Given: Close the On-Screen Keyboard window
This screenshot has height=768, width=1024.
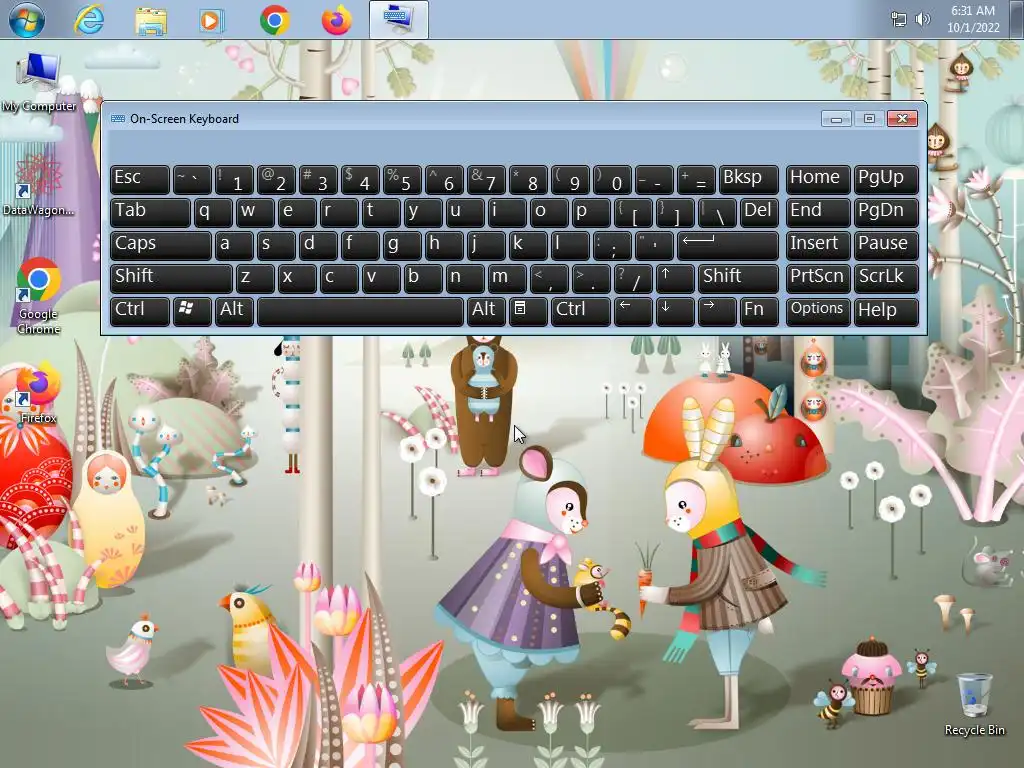Looking at the screenshot, I should tap(902, 119).
